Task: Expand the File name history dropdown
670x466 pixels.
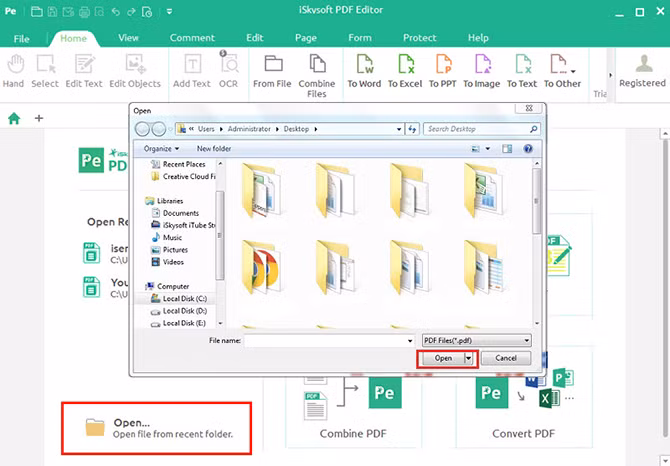Action: 409,340
